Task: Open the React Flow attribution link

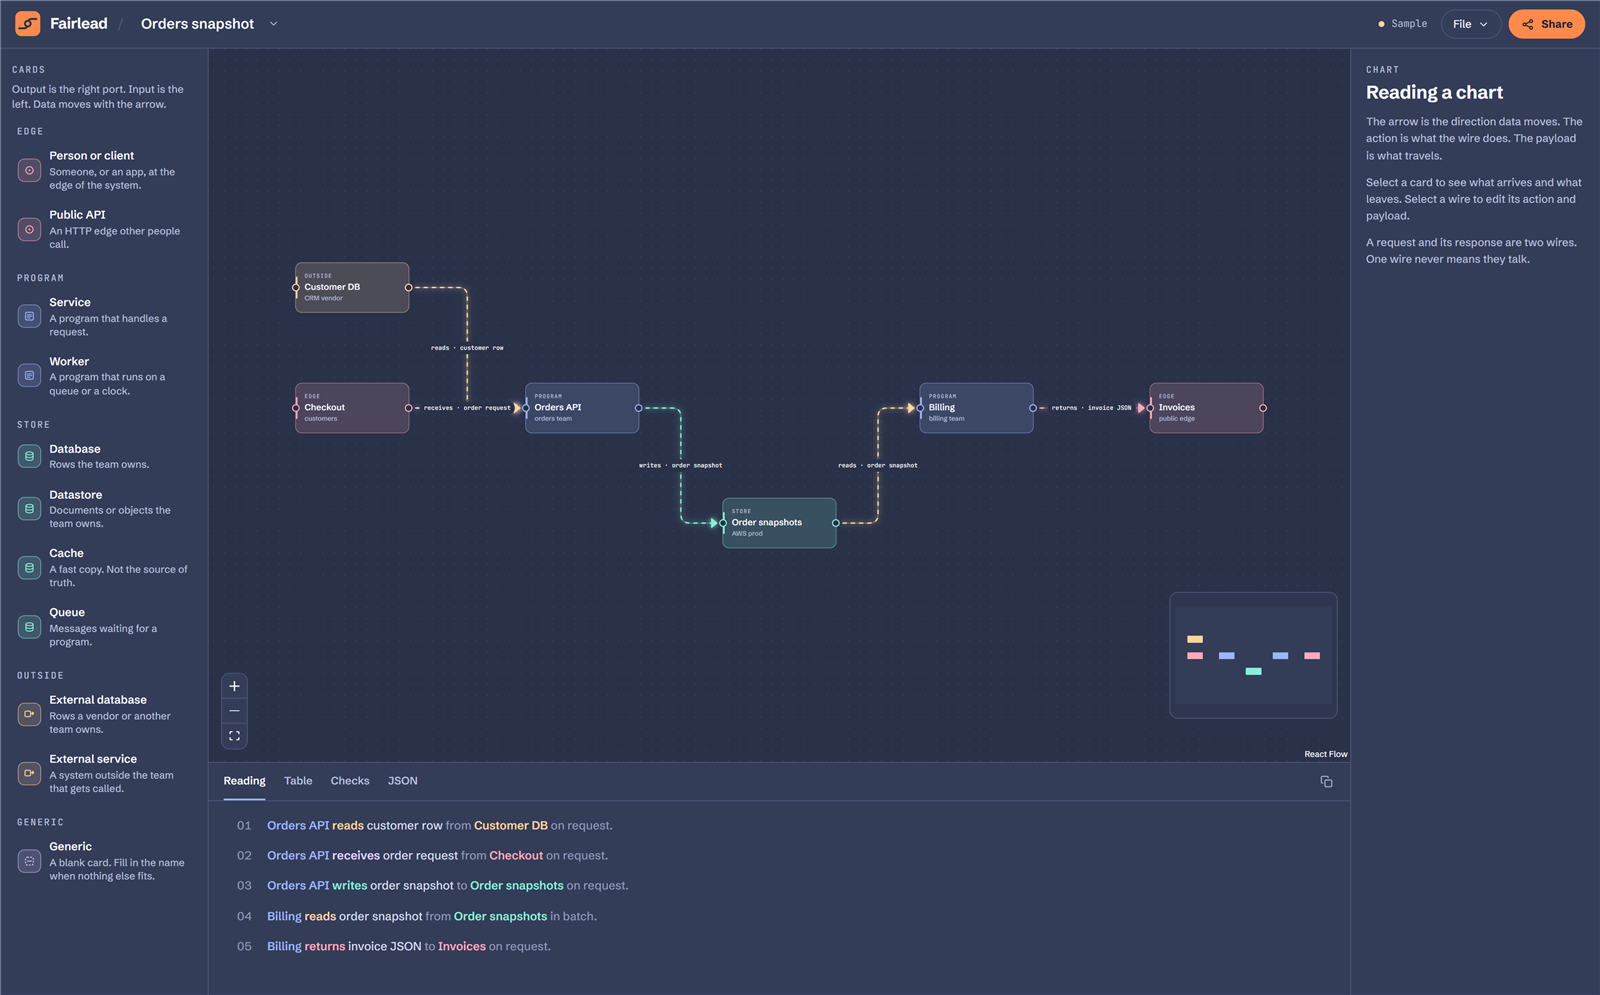Action: click(x=1325, y=754)
